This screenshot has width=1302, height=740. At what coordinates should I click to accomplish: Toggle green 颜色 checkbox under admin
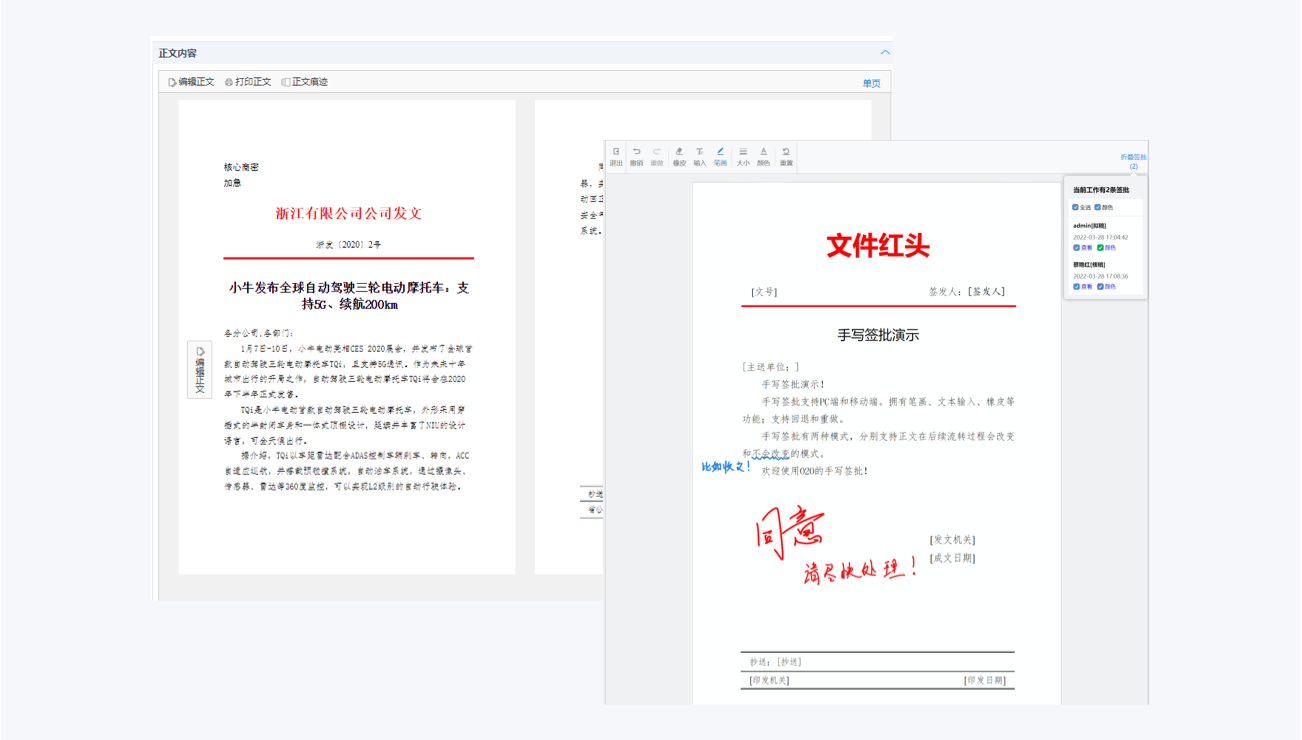point(1100,248)
